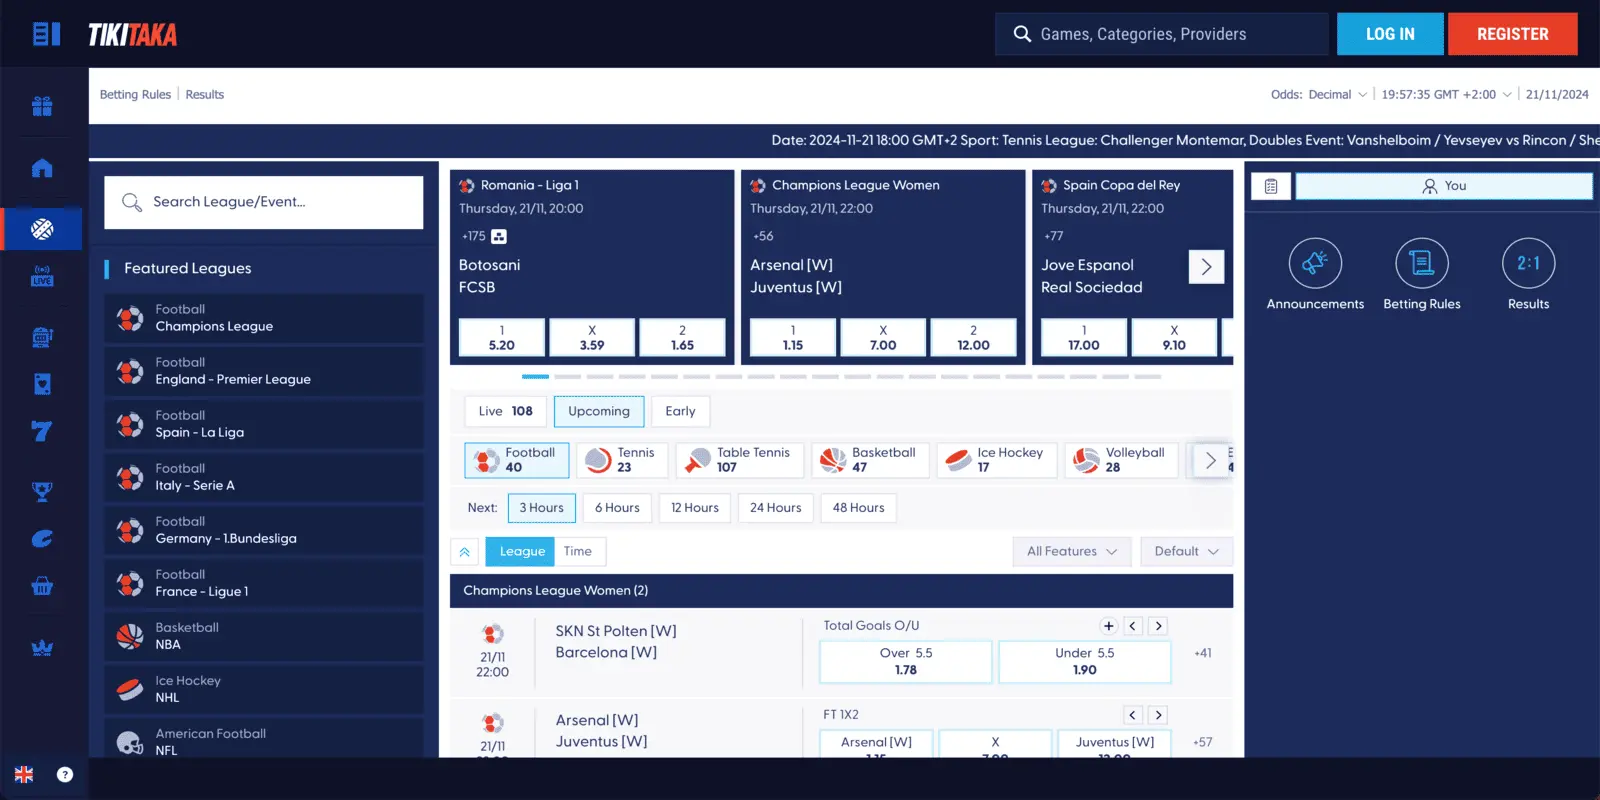
Task: Click the LOG IN button
Action: (x=1390, y=34)
